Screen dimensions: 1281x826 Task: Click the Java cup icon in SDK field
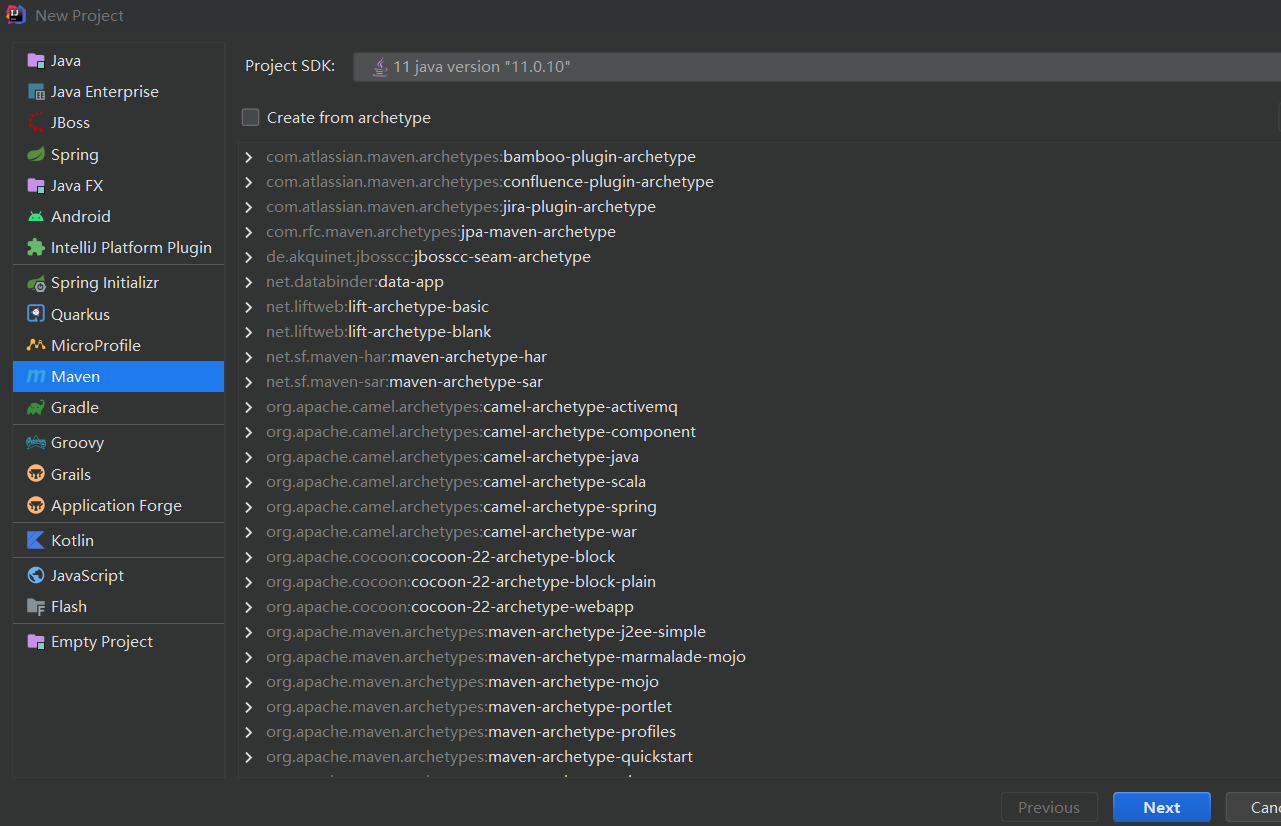tap(380, 67)
